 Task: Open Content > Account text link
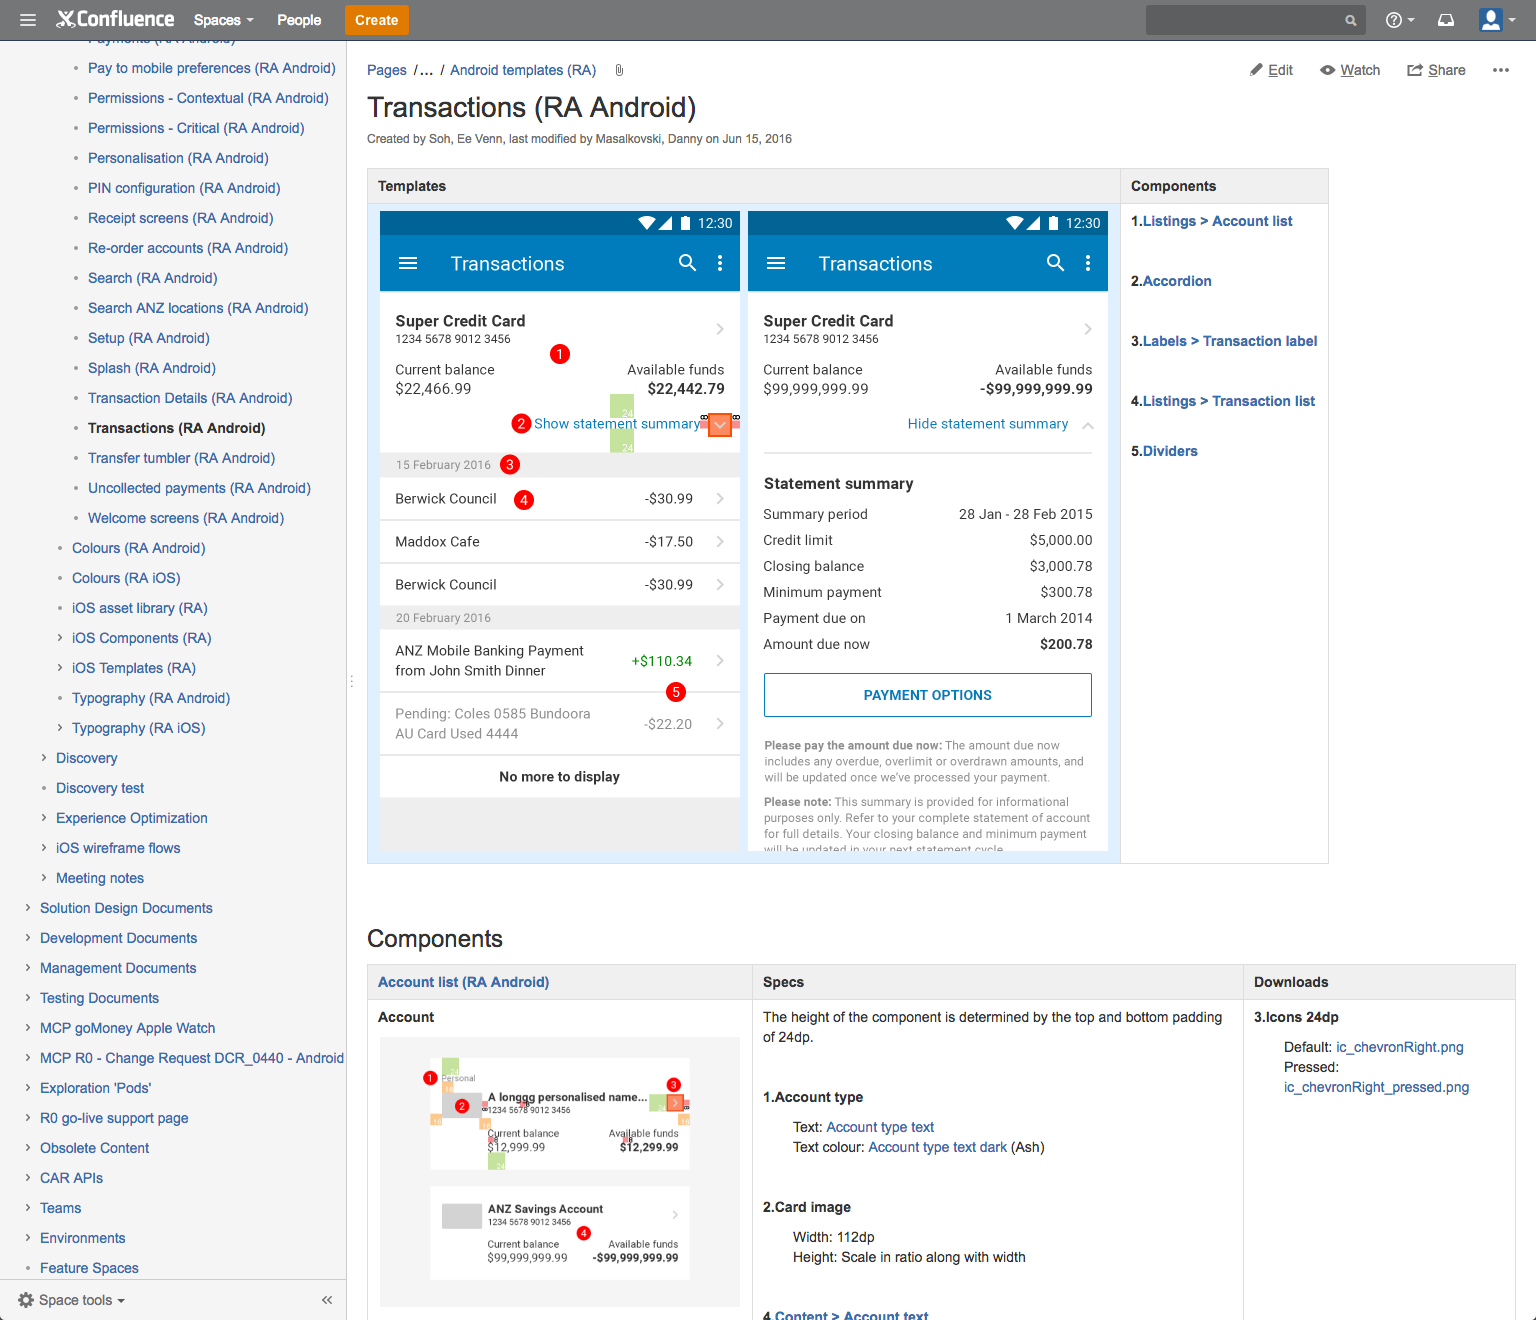point(852,1316)
